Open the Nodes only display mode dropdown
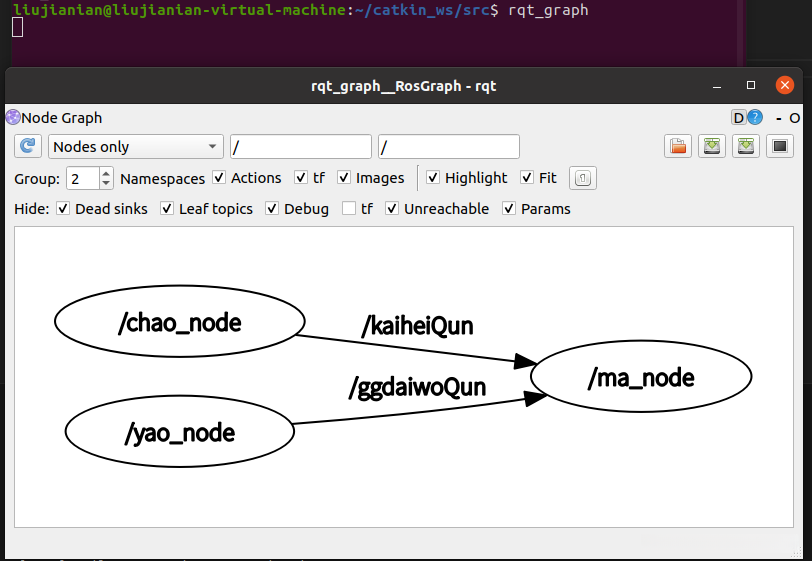This screenshot has width=812, height=561. point(136,147)
